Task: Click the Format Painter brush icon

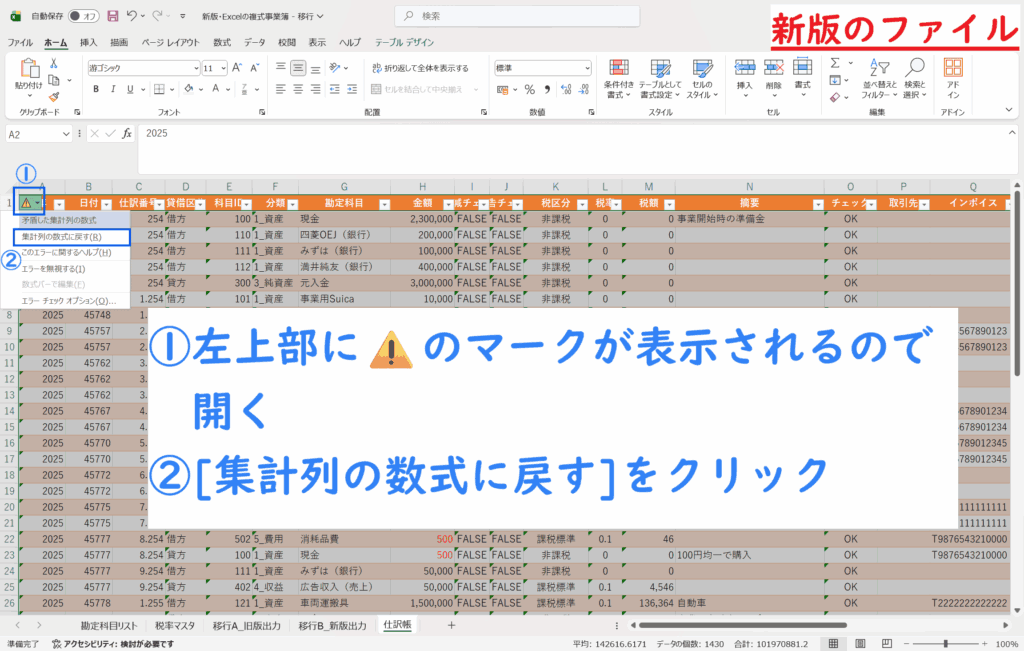Action: click(x=54, y=94)
